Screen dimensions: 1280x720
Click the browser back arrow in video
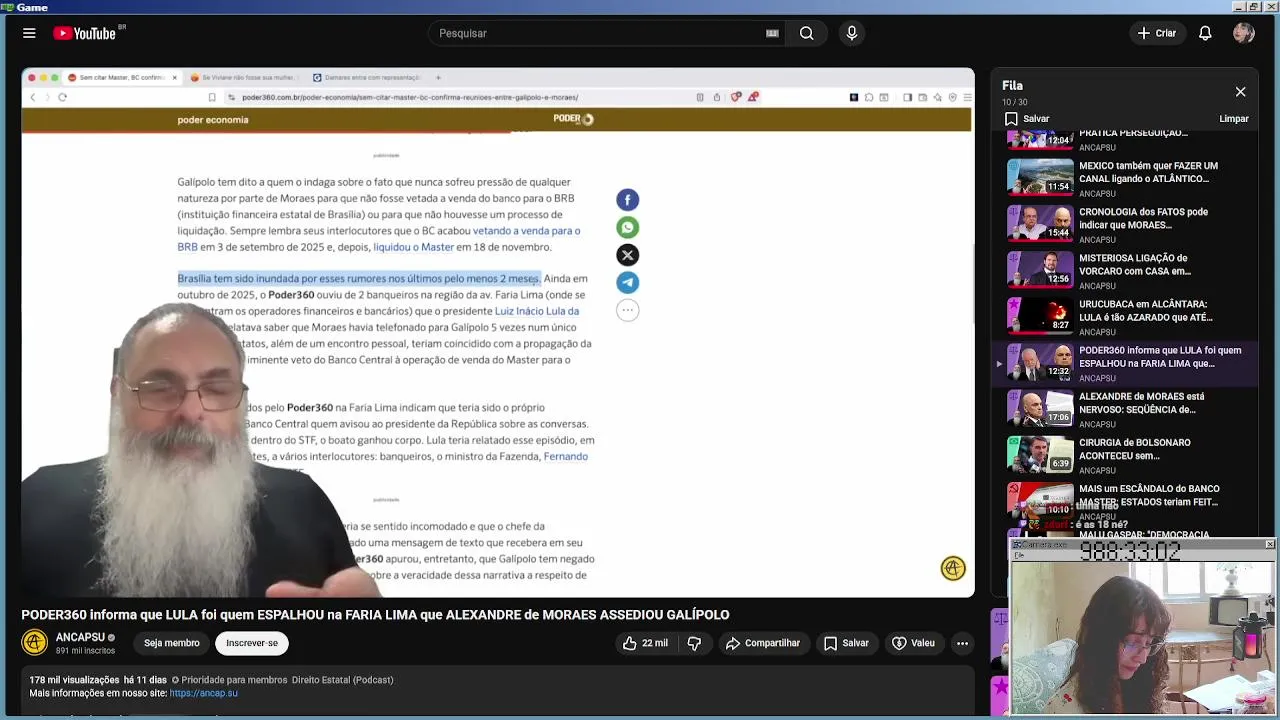pyautogui.click(x=32, y=97)
